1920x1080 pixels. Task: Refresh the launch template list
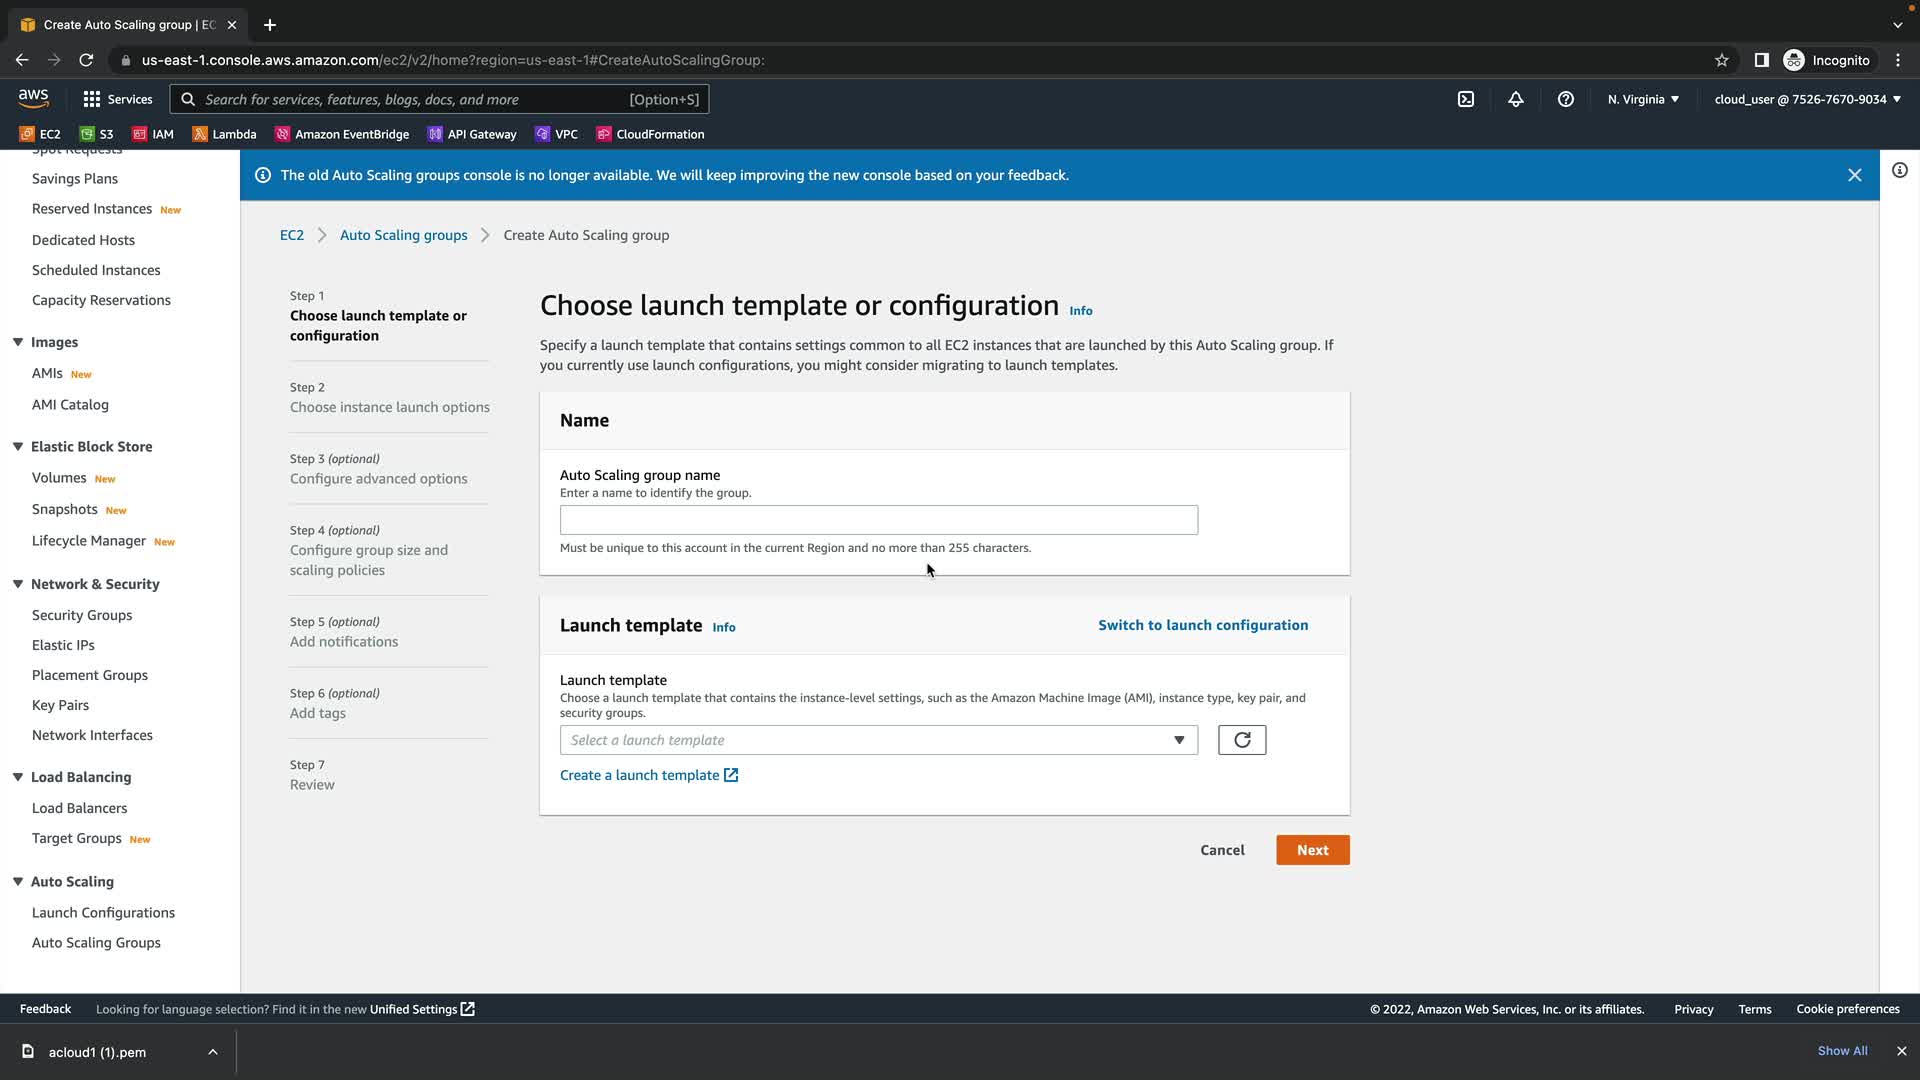(1241, 740)
